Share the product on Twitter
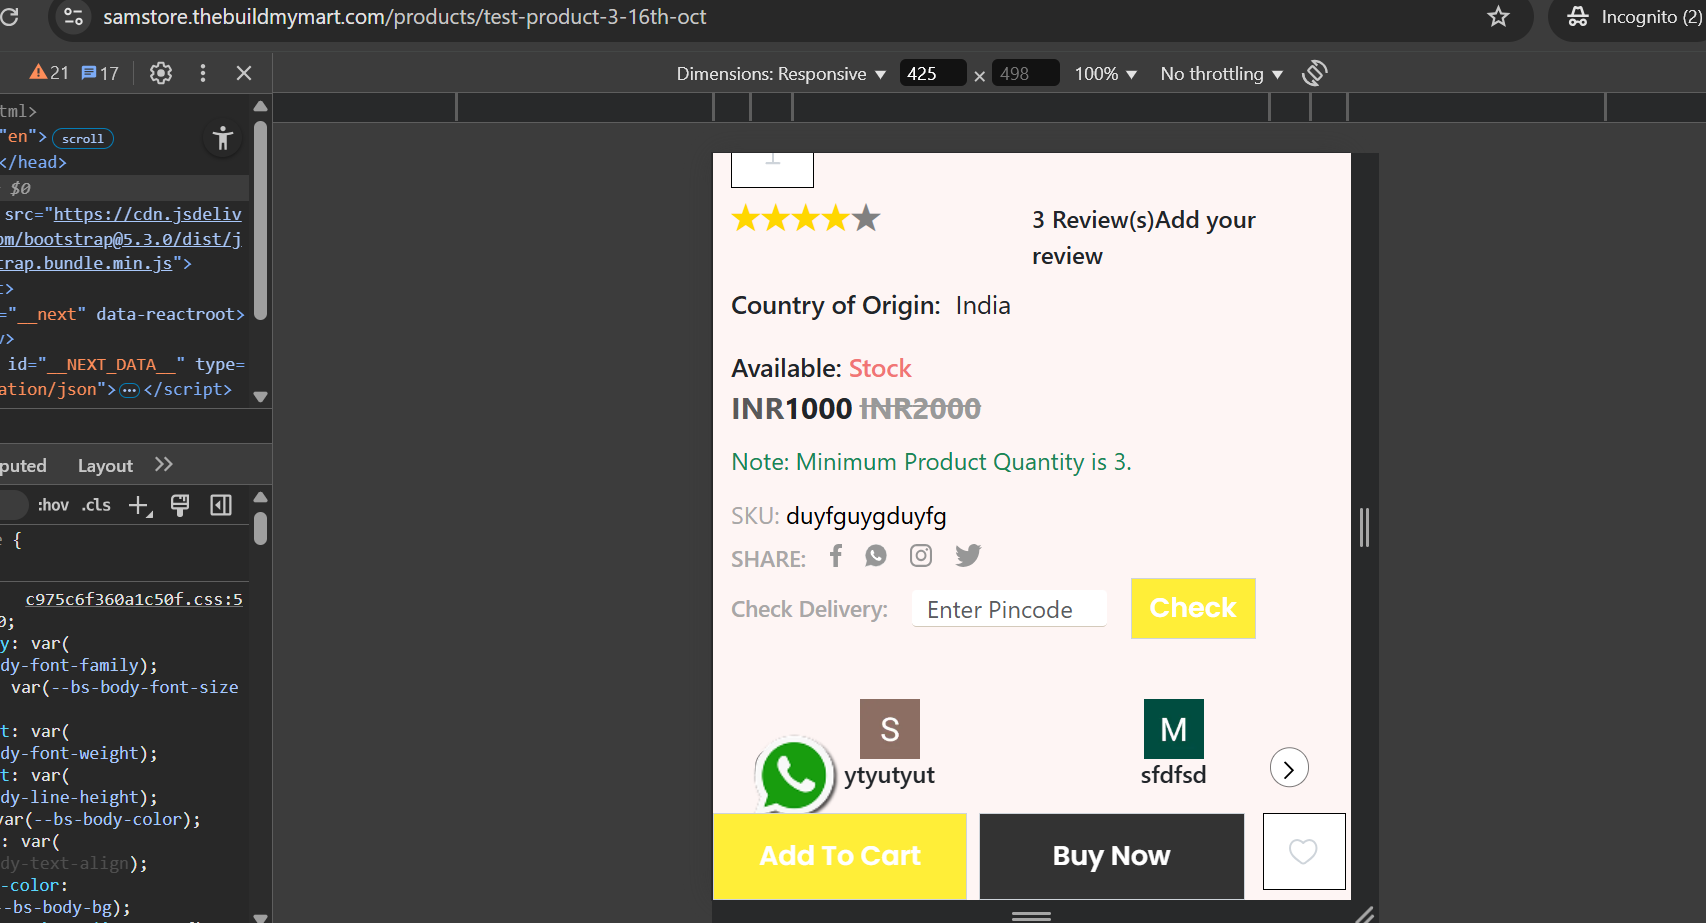Image resolution: width=1706 pixels, height=923 pixels. click(968, 555)
